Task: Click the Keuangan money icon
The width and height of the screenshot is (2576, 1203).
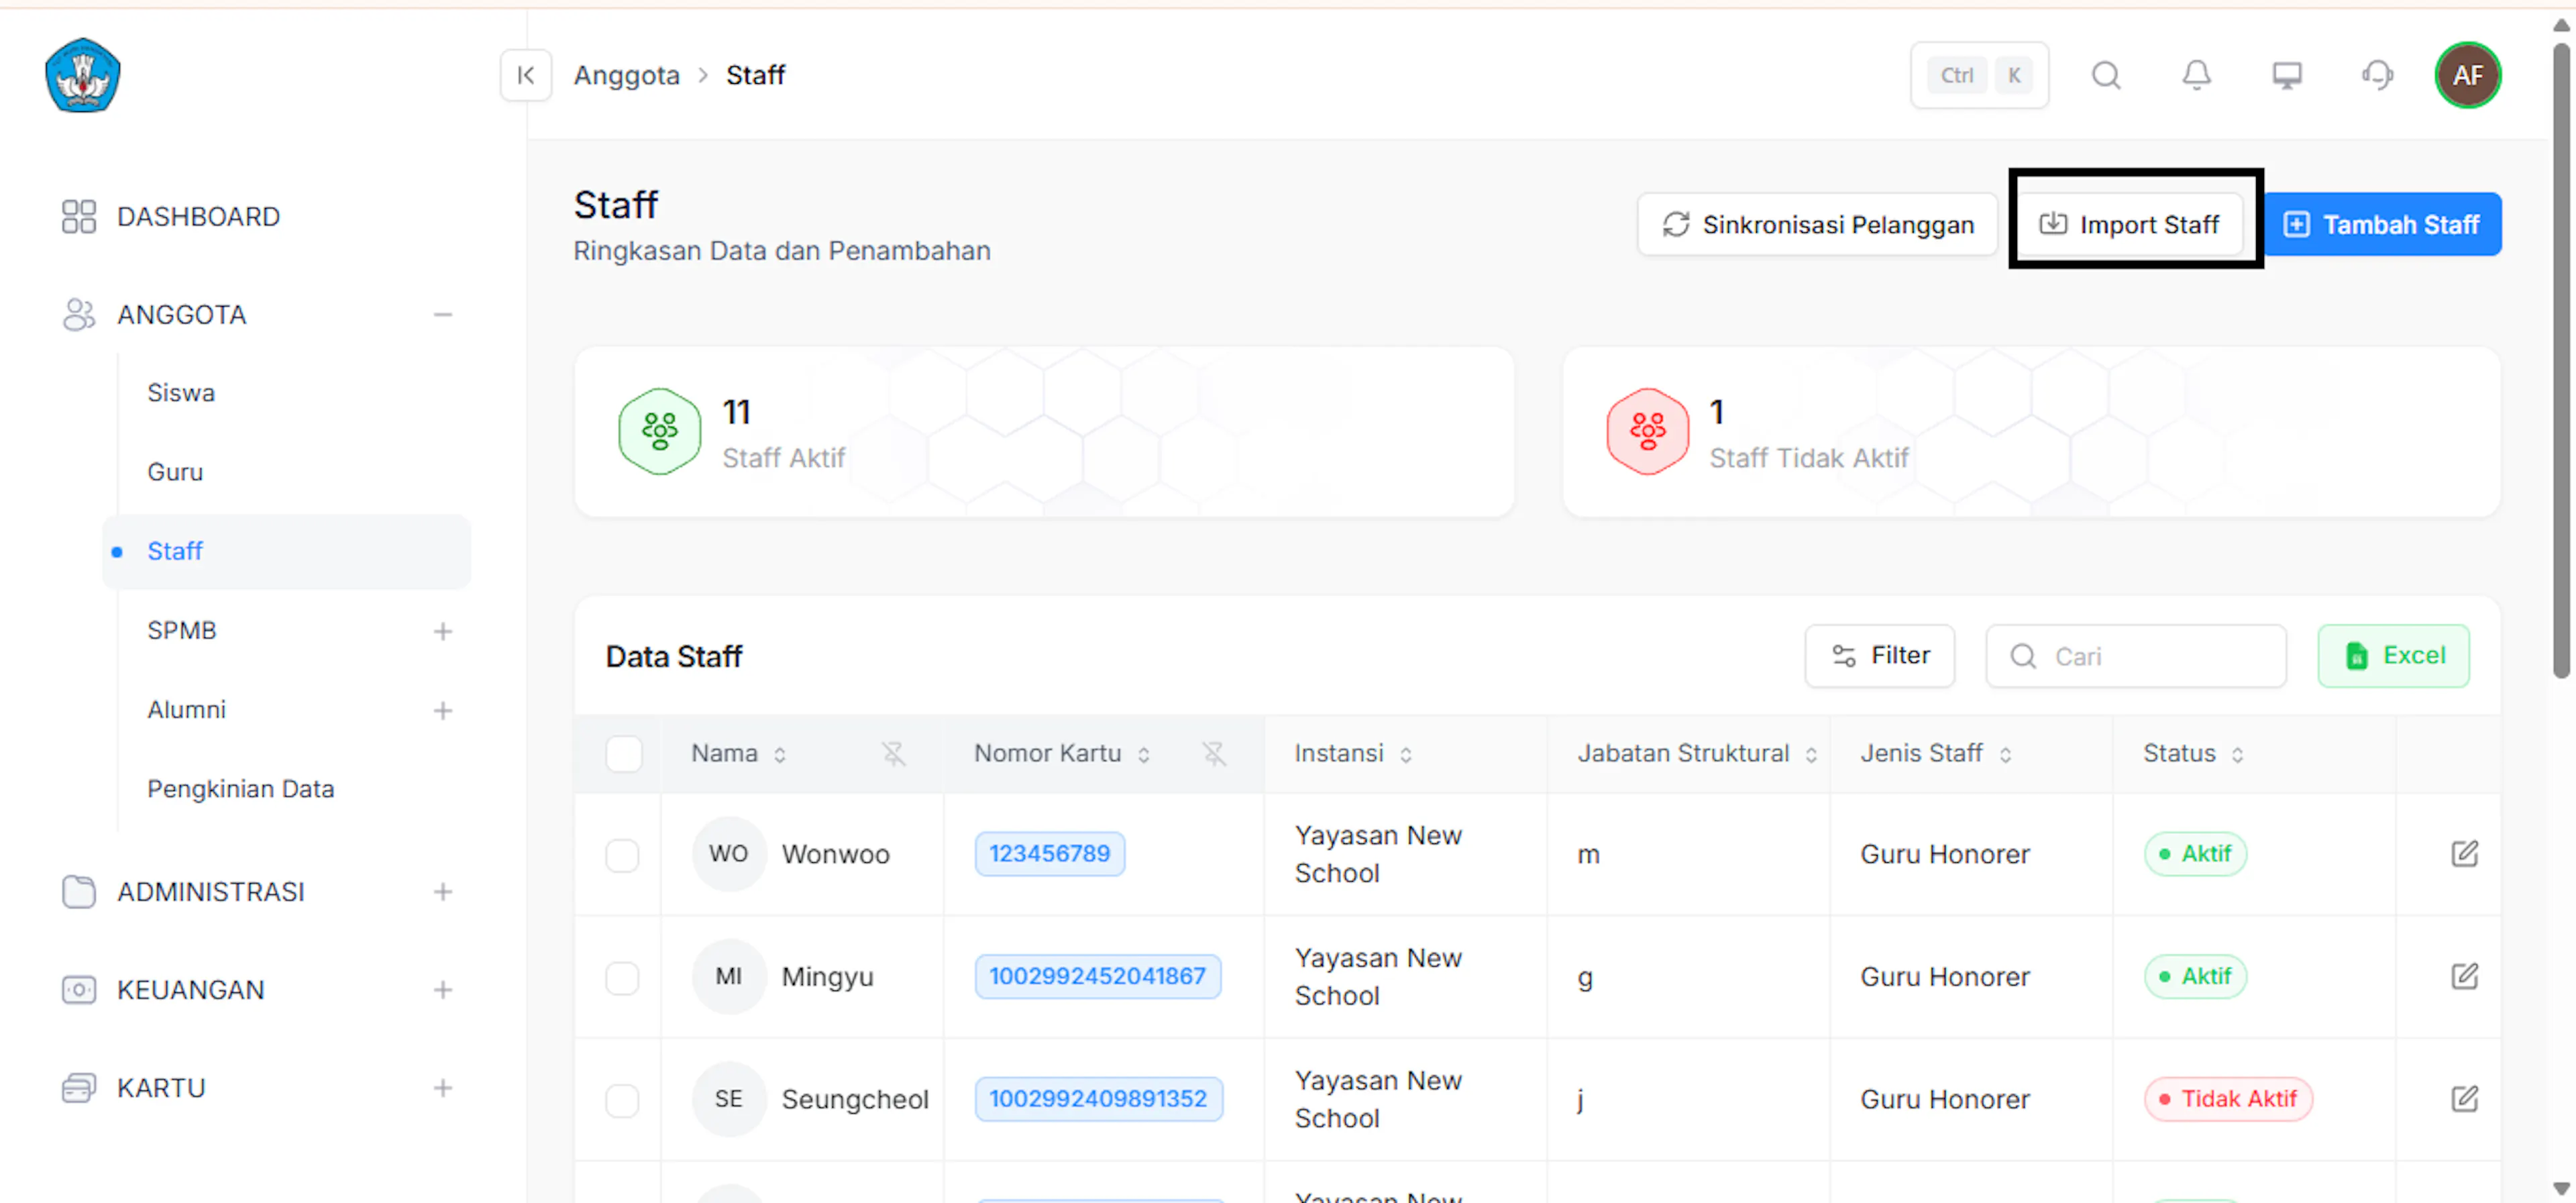Action: pyautogui.click(x=79, y=990)
